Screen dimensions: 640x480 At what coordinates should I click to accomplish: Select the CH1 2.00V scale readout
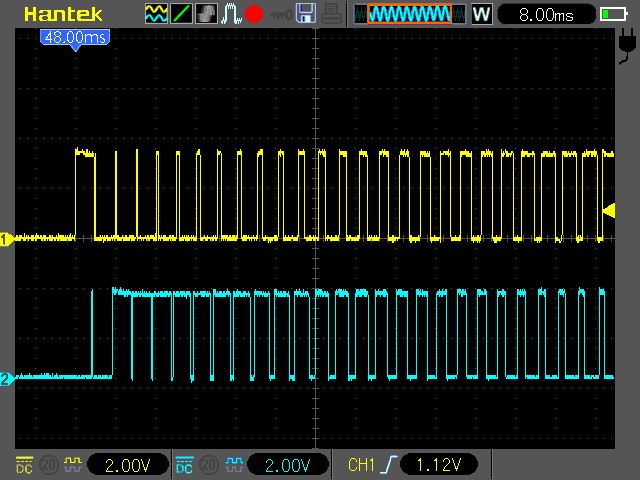[x=128, y=465]
